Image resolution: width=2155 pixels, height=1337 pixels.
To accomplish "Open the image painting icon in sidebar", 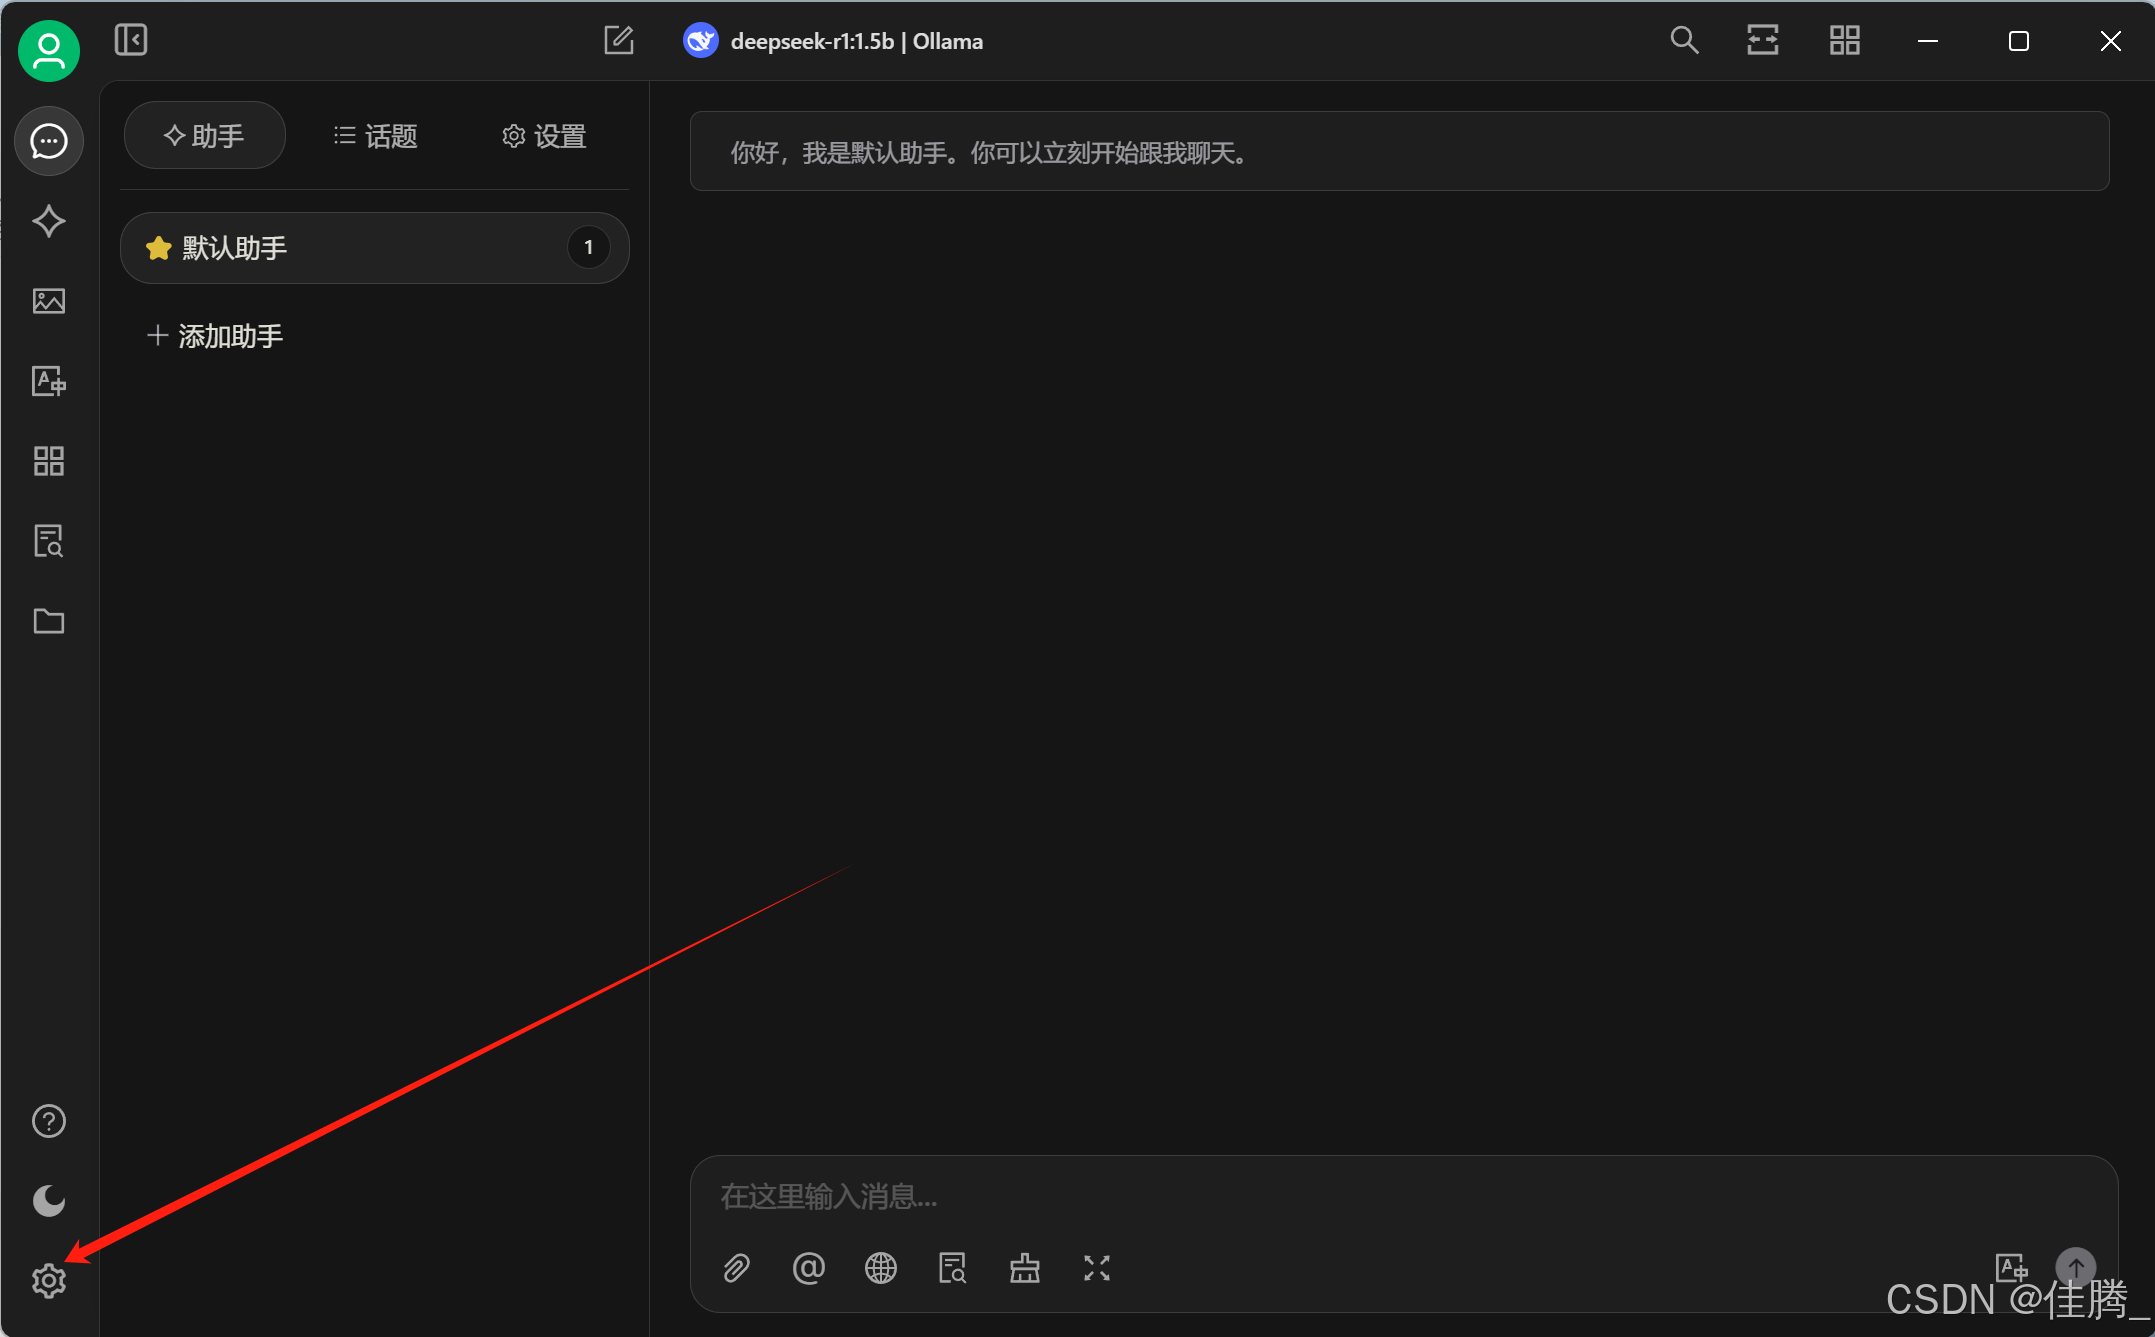I will point(48,301).
